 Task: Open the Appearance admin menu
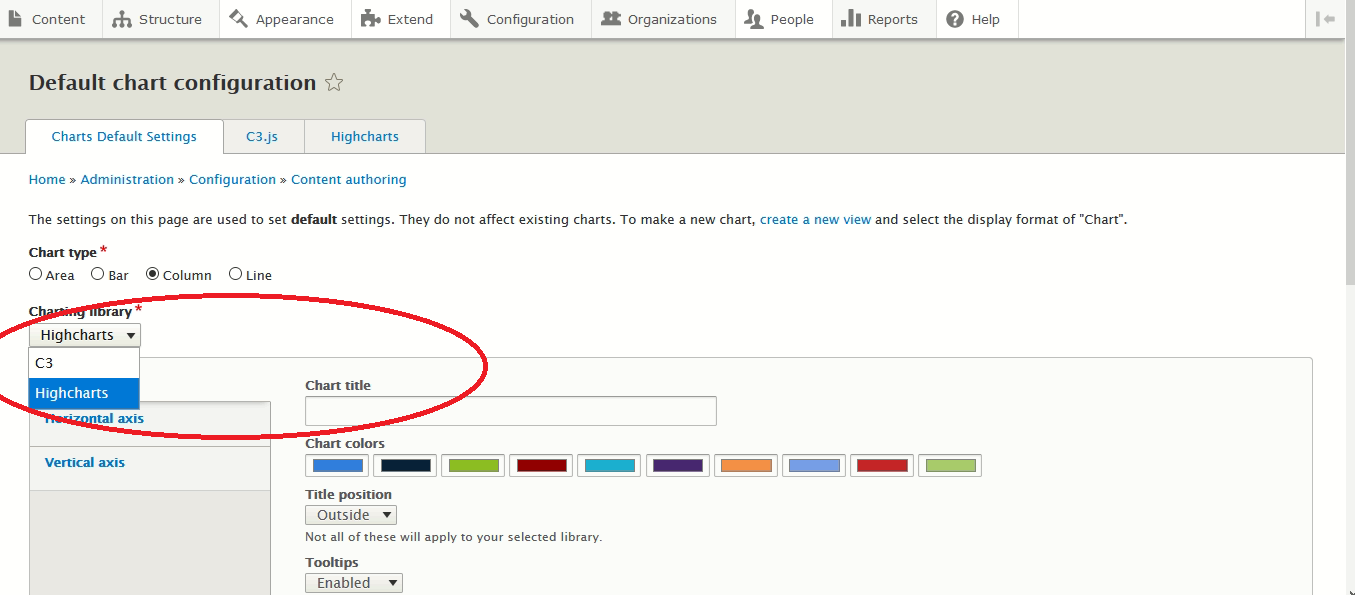click(283, 19)
